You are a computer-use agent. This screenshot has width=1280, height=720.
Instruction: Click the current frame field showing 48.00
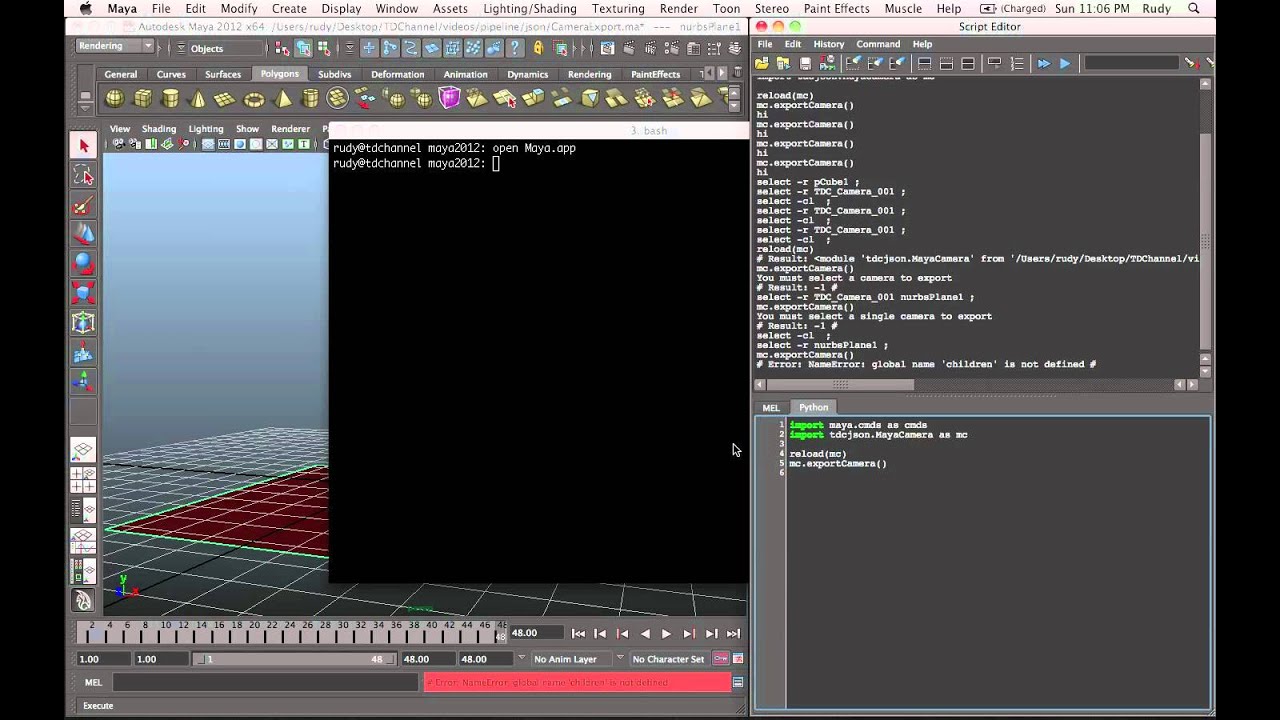[535, 633]
